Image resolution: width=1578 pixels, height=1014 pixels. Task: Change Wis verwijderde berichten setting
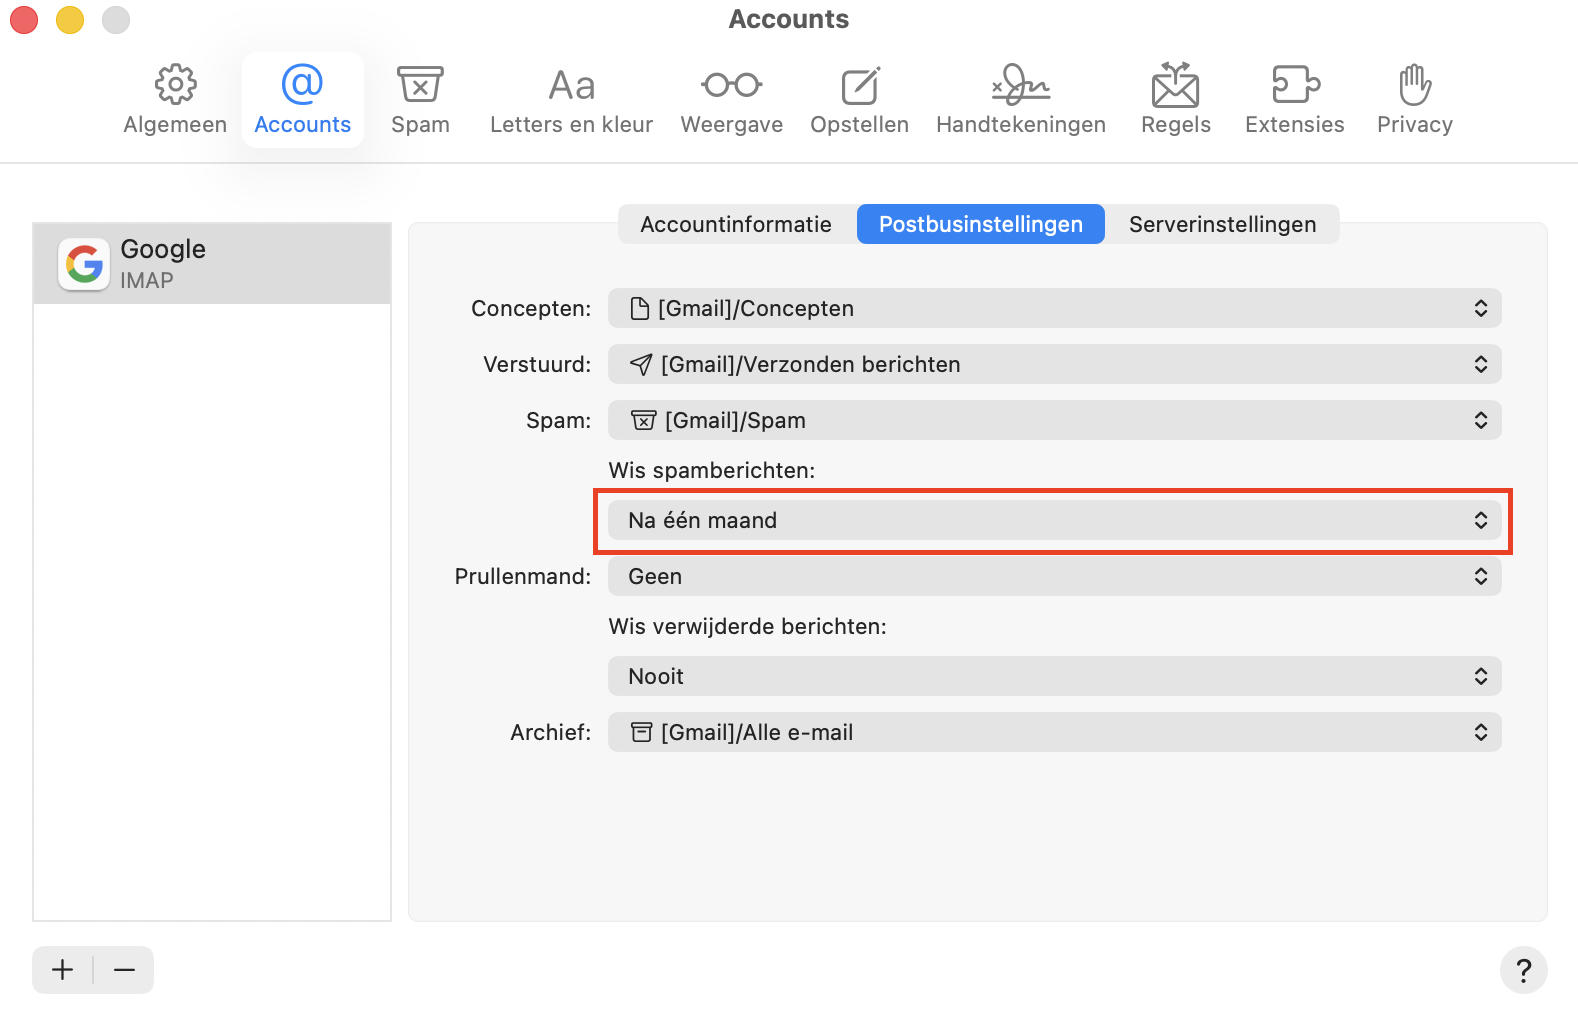click(1055, 676)
